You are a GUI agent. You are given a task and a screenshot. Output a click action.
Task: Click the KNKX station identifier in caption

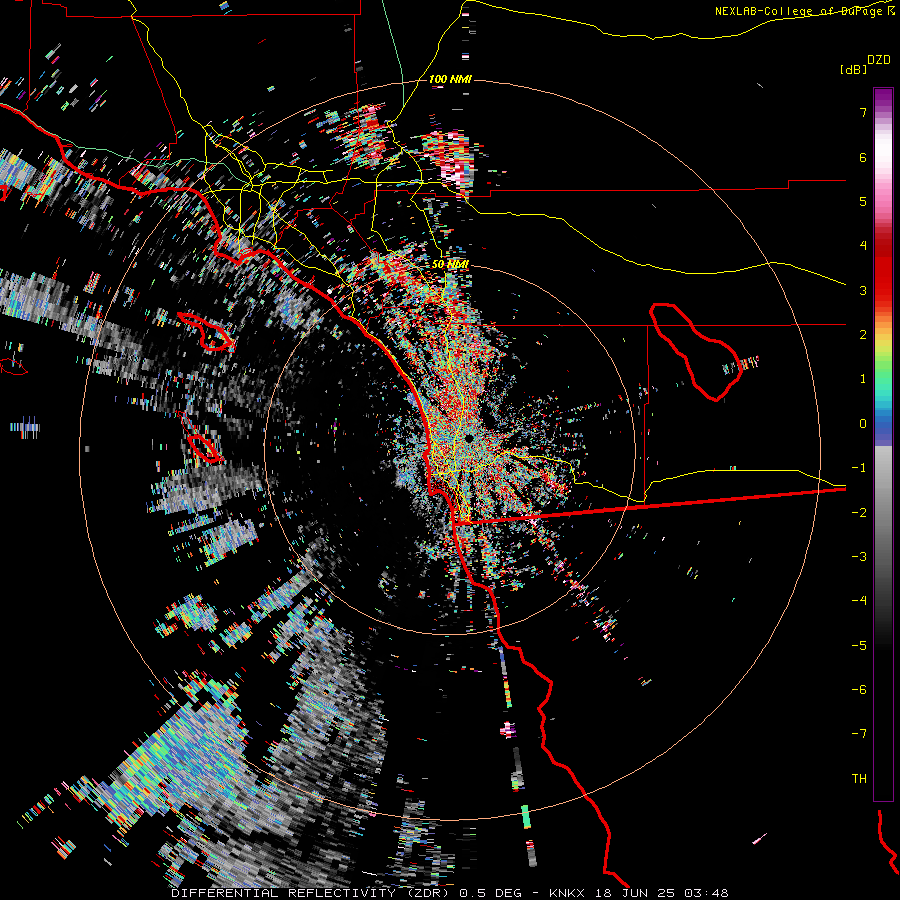(x=567, y=893)
